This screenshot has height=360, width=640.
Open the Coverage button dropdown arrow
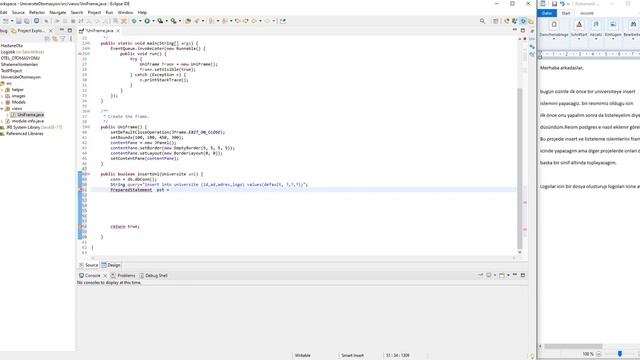pyautogui.click(x=167, y=21)
